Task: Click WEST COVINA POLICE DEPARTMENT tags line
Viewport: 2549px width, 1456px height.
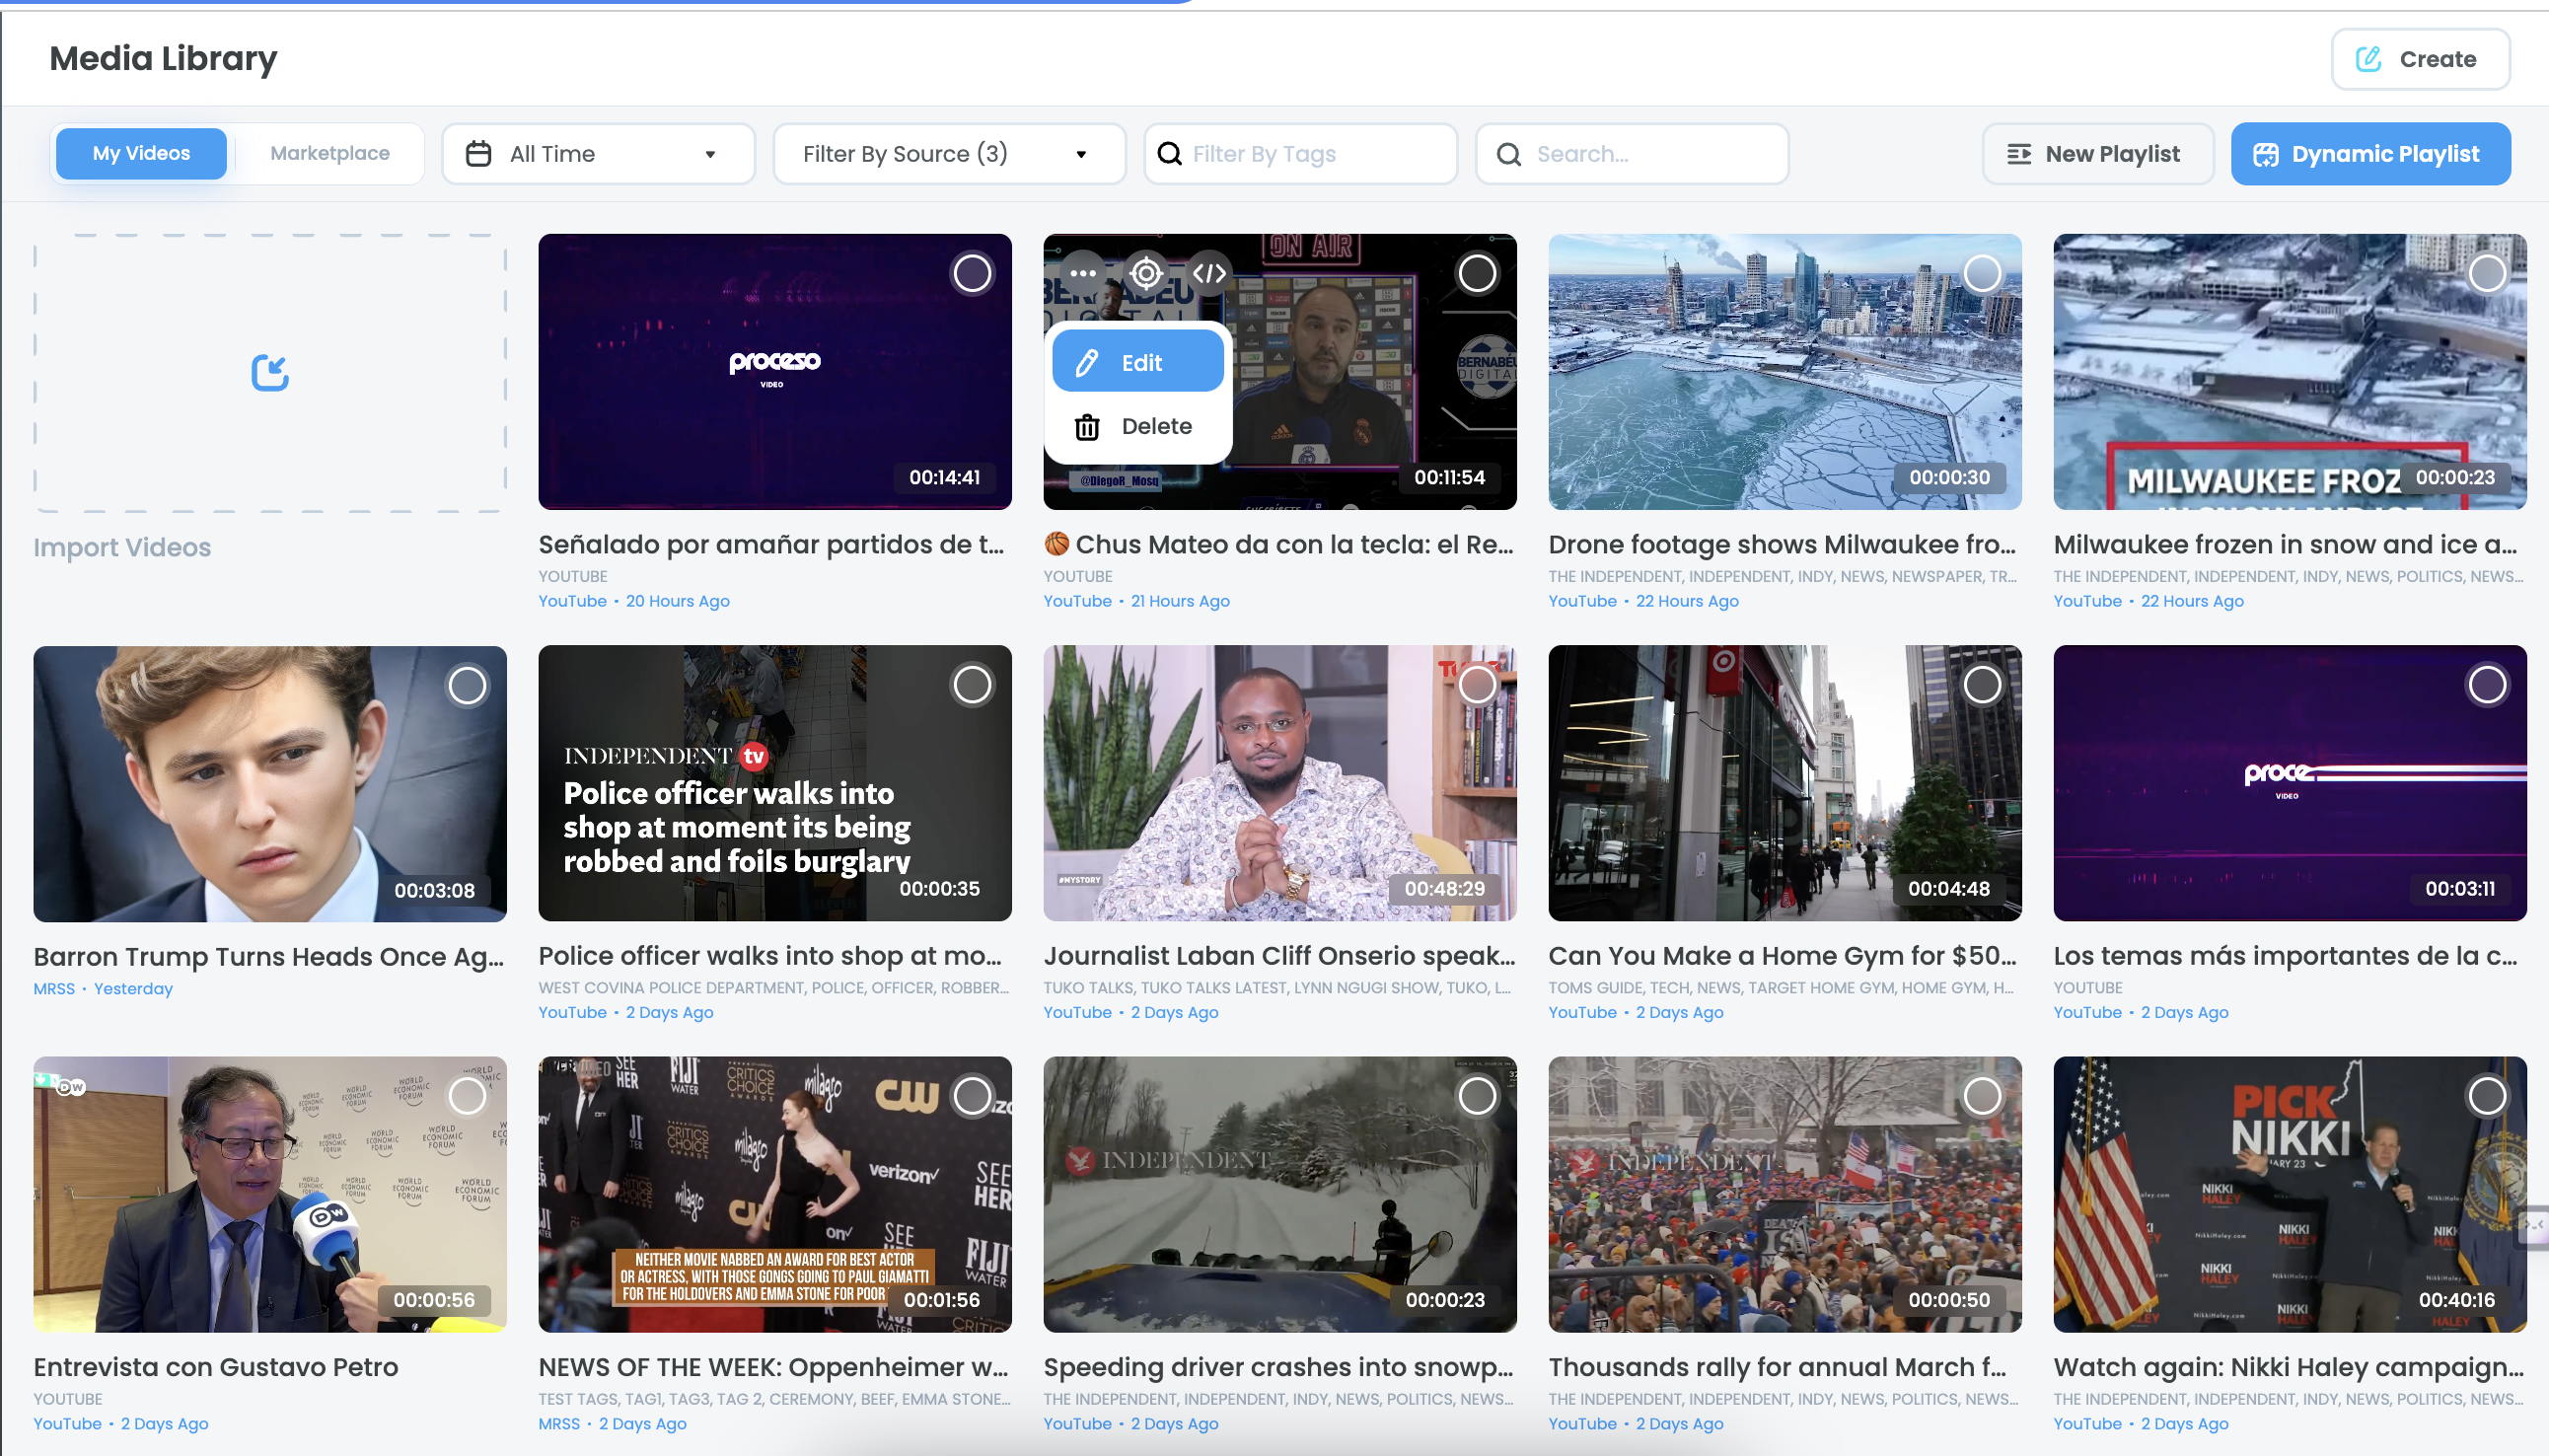Action: coord(773,988)
